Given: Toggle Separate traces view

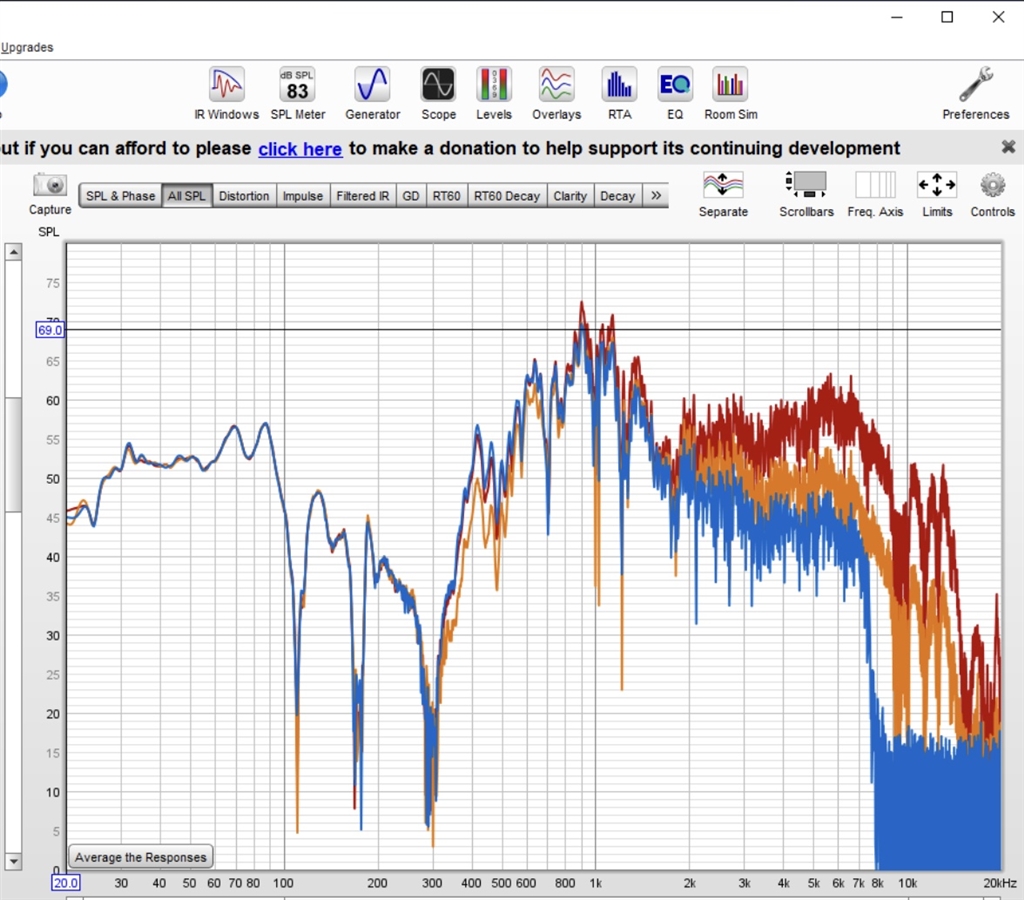Looking at the screenshot, I should pyautogui.click(x=723, y=194).
